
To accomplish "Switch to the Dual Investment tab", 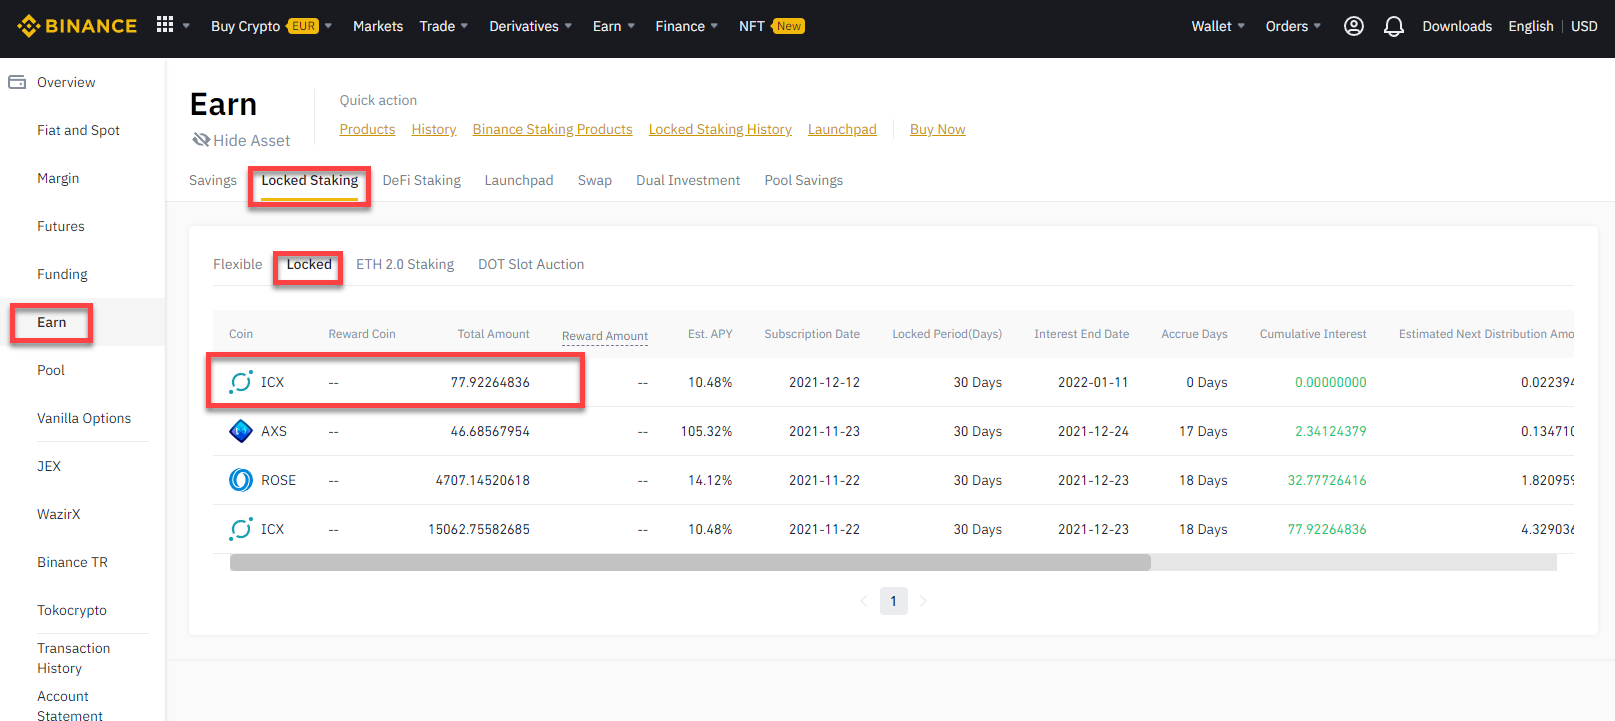I will 688,180.
